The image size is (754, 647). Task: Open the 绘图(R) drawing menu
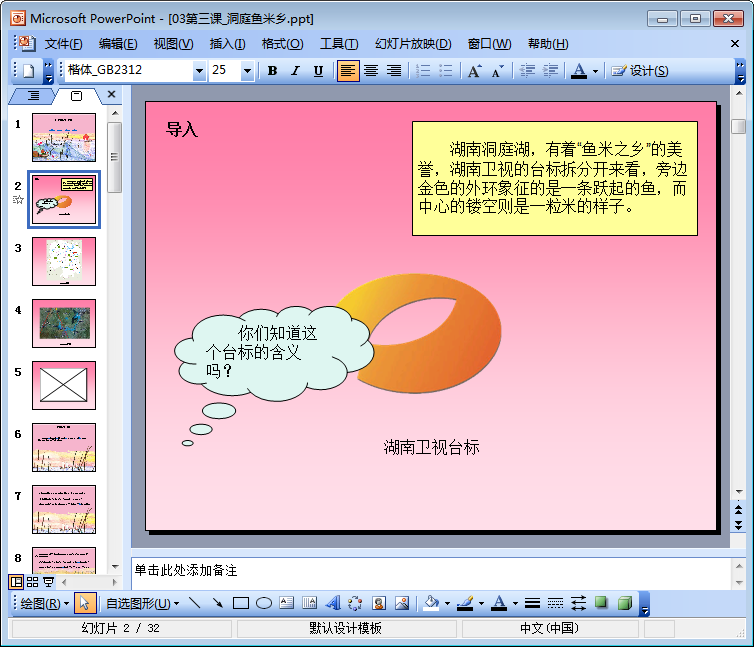44,603
